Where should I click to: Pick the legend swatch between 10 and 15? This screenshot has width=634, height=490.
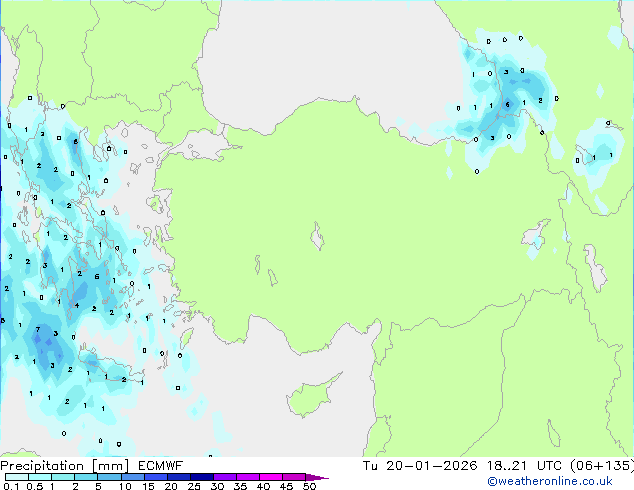133,477
